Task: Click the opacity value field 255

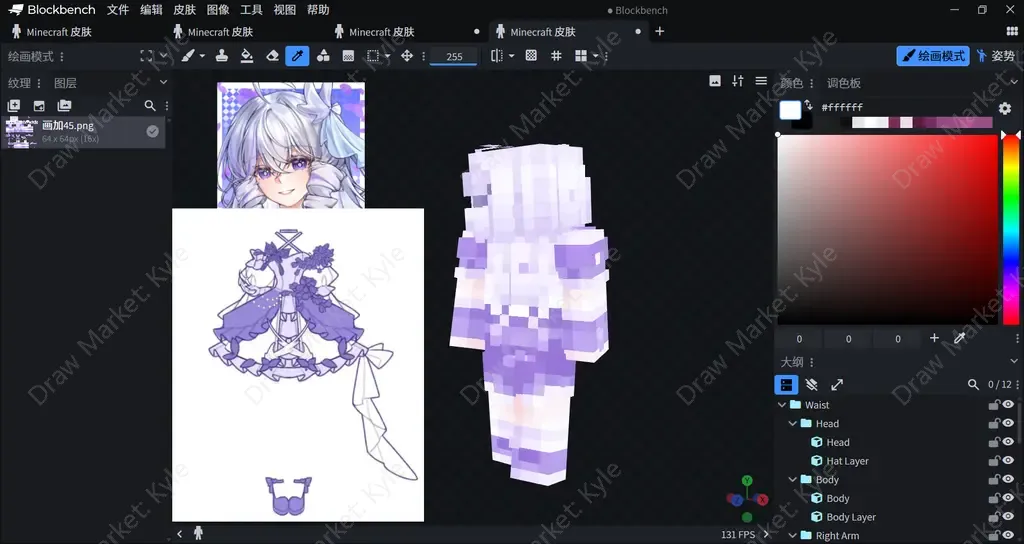Action: 454,57
